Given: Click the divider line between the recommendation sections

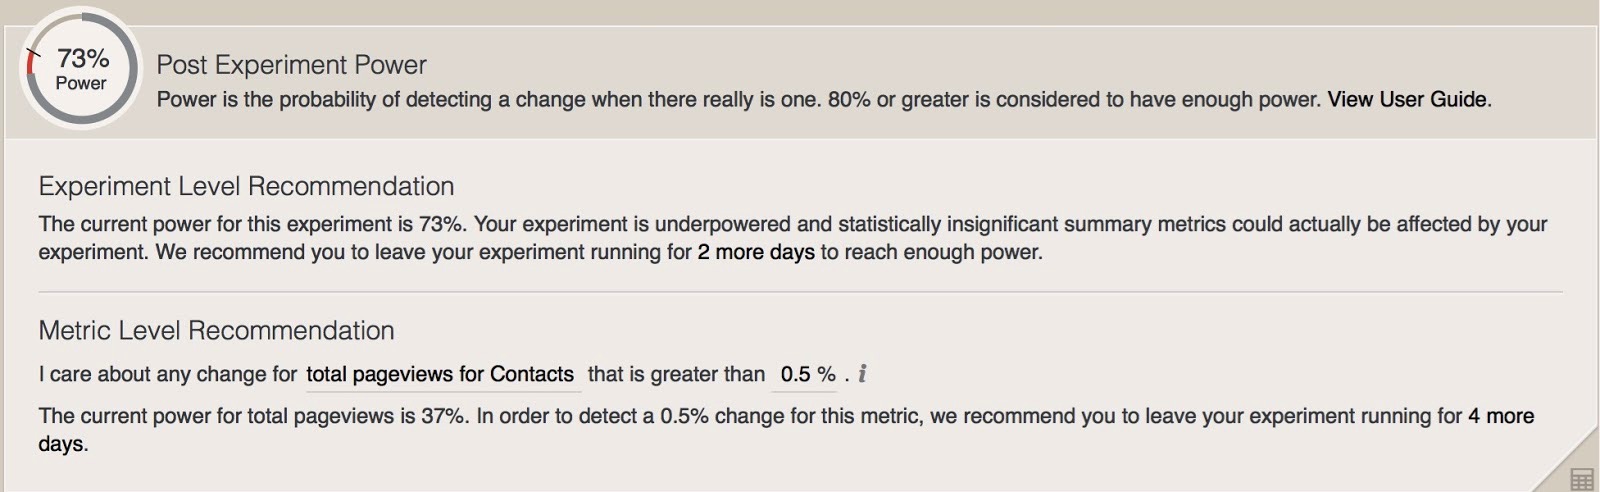Looking at the screenshot, I should [x=800, y=292].
